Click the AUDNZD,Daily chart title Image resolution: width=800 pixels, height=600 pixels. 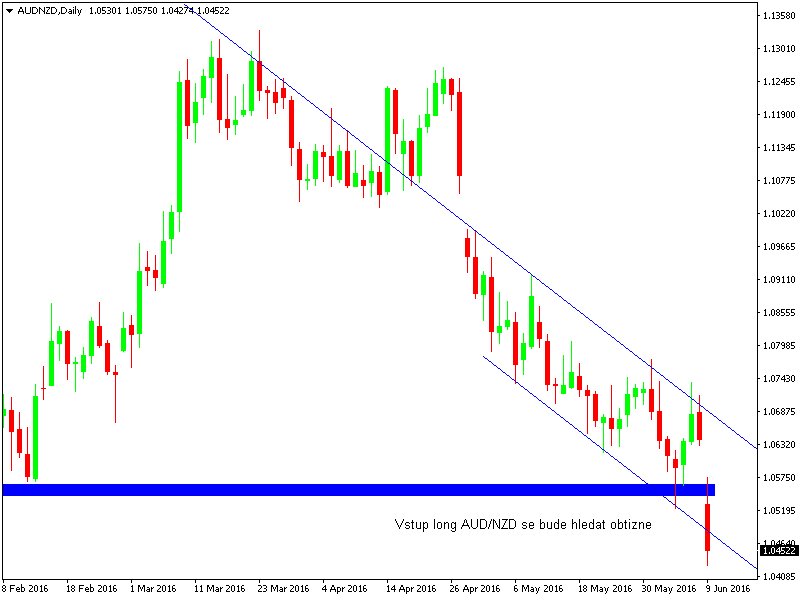49,11
